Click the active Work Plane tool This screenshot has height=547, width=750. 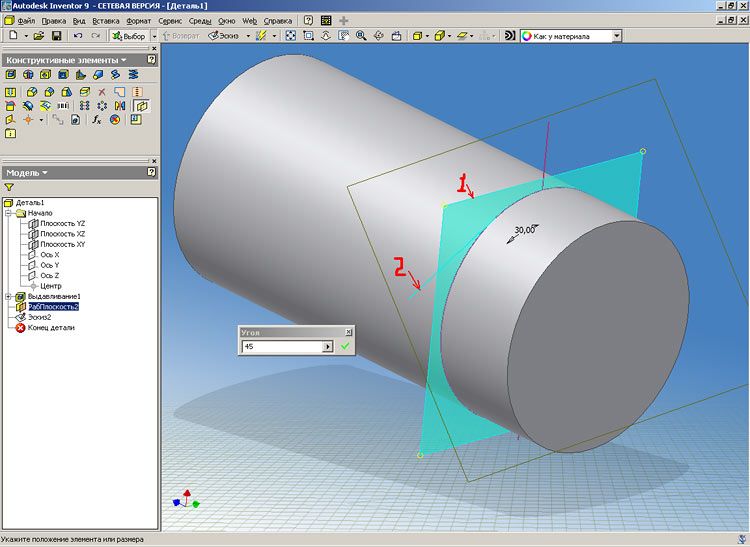pos(141,106)
